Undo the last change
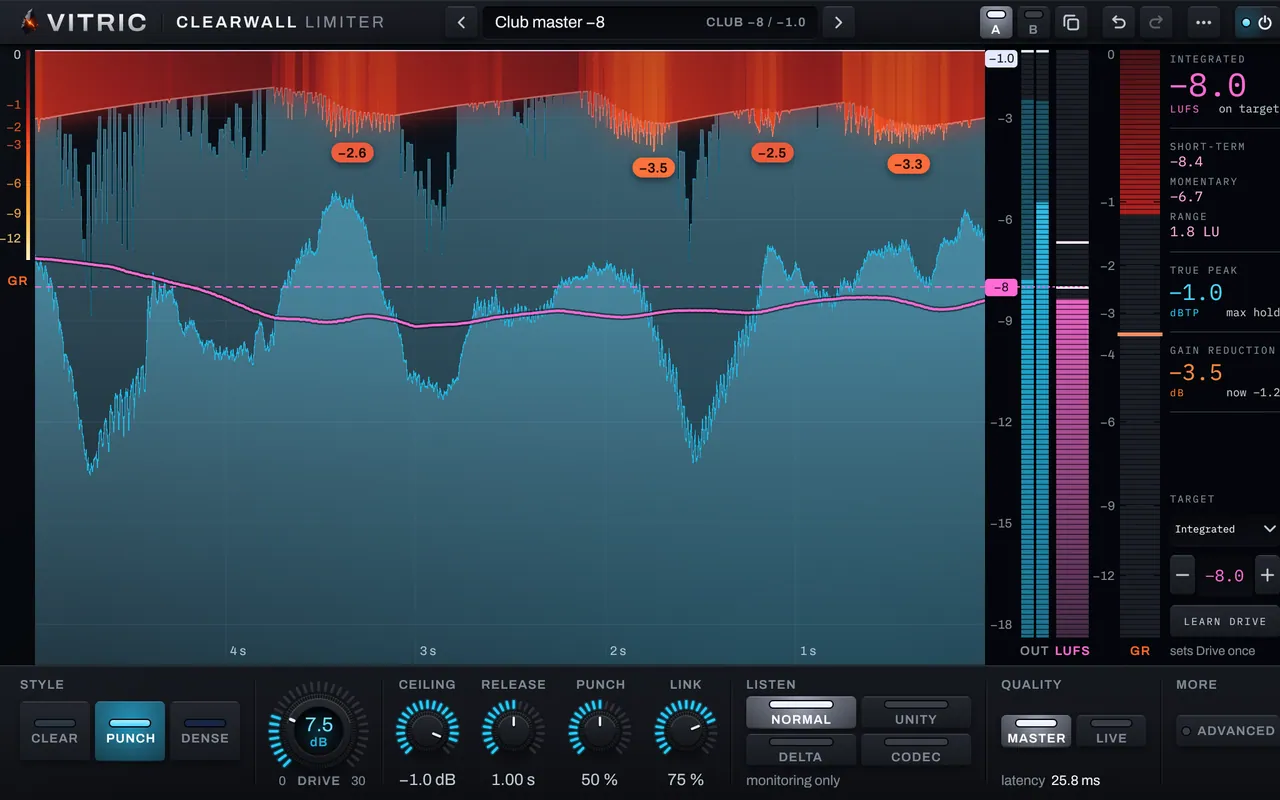This screenshot has width=1280, height=800. tap(1119, 22)
